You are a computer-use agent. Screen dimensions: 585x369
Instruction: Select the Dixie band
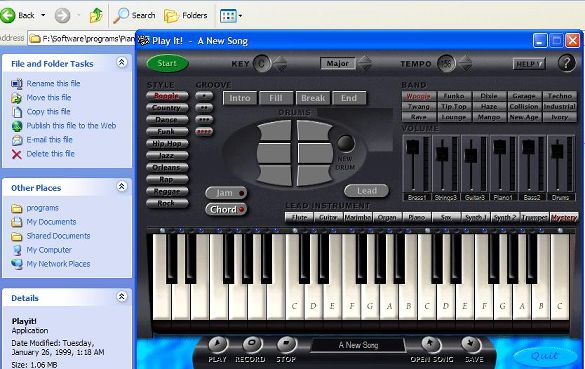489,96
